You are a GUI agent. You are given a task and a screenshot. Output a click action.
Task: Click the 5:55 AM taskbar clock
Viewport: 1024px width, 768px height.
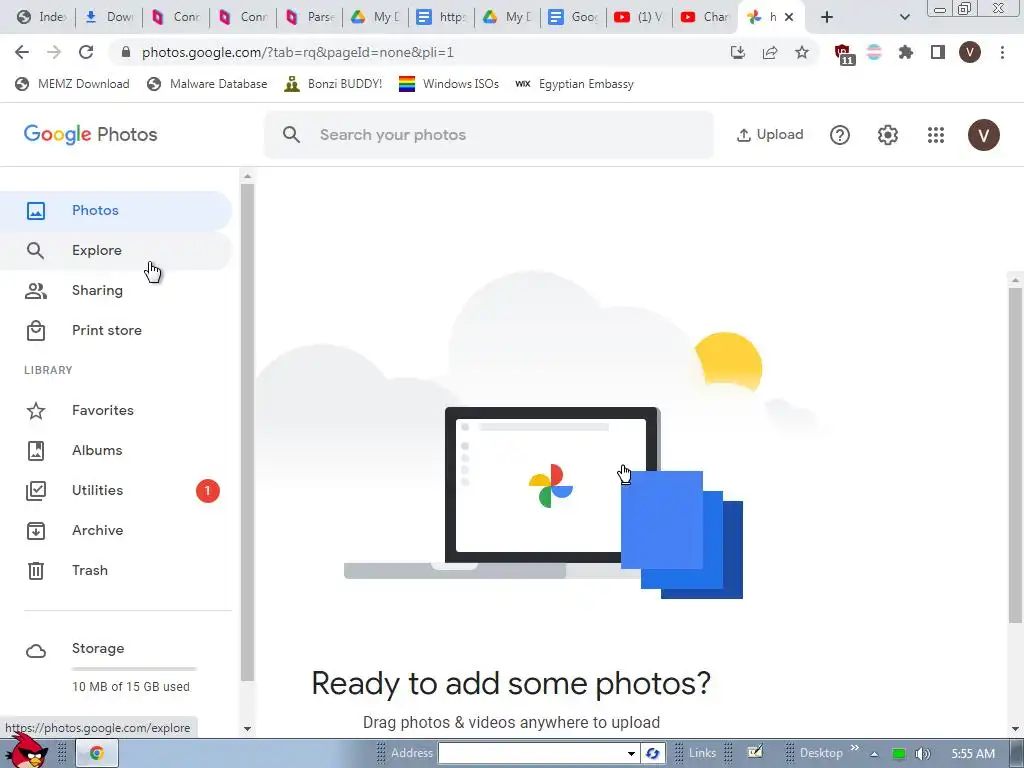973,754
